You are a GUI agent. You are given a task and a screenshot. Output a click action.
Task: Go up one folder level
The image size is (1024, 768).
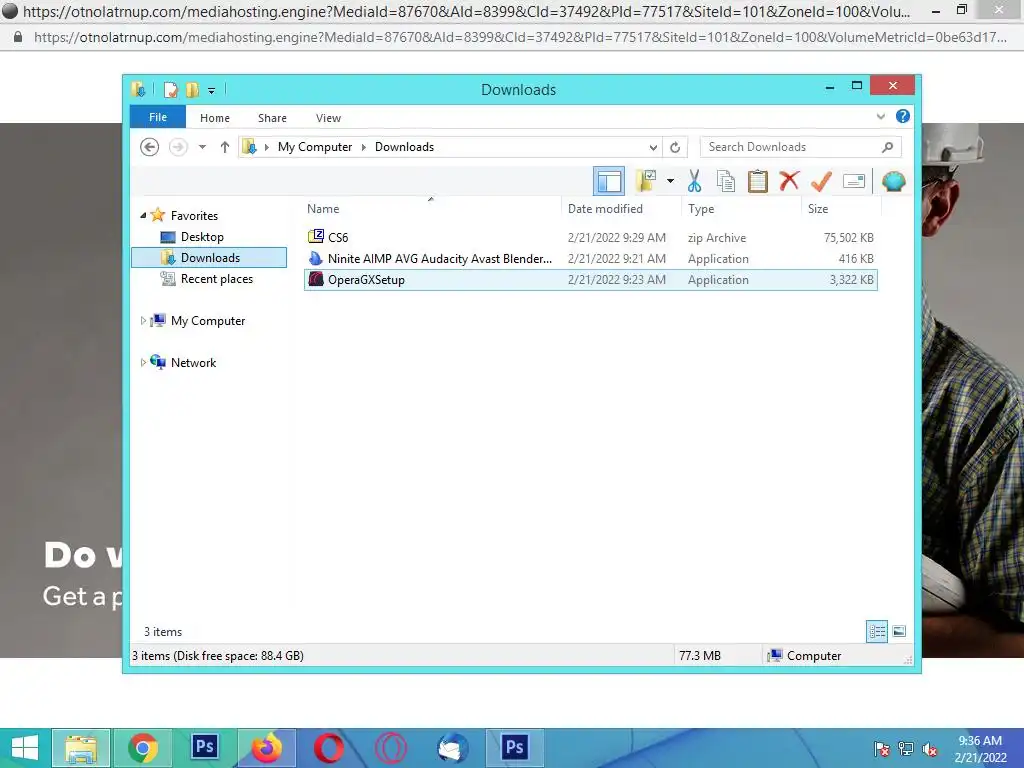pos(225,147)
